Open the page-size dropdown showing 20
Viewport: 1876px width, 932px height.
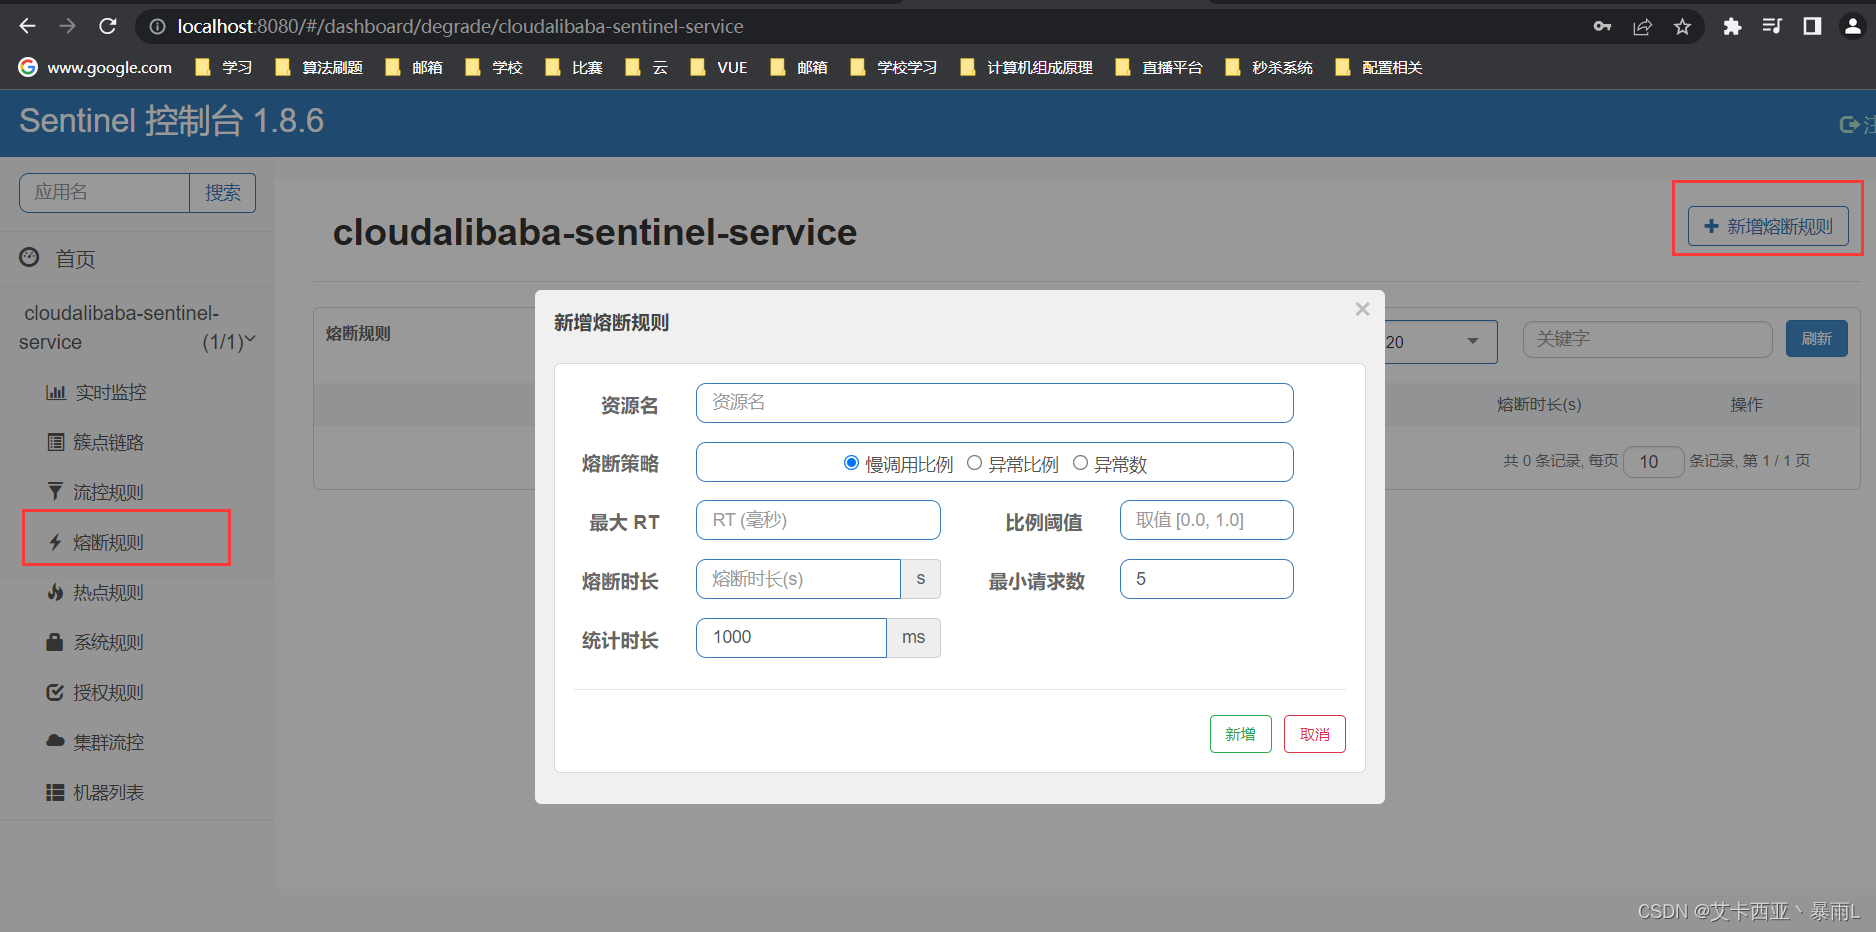[x=1440, y=342]
